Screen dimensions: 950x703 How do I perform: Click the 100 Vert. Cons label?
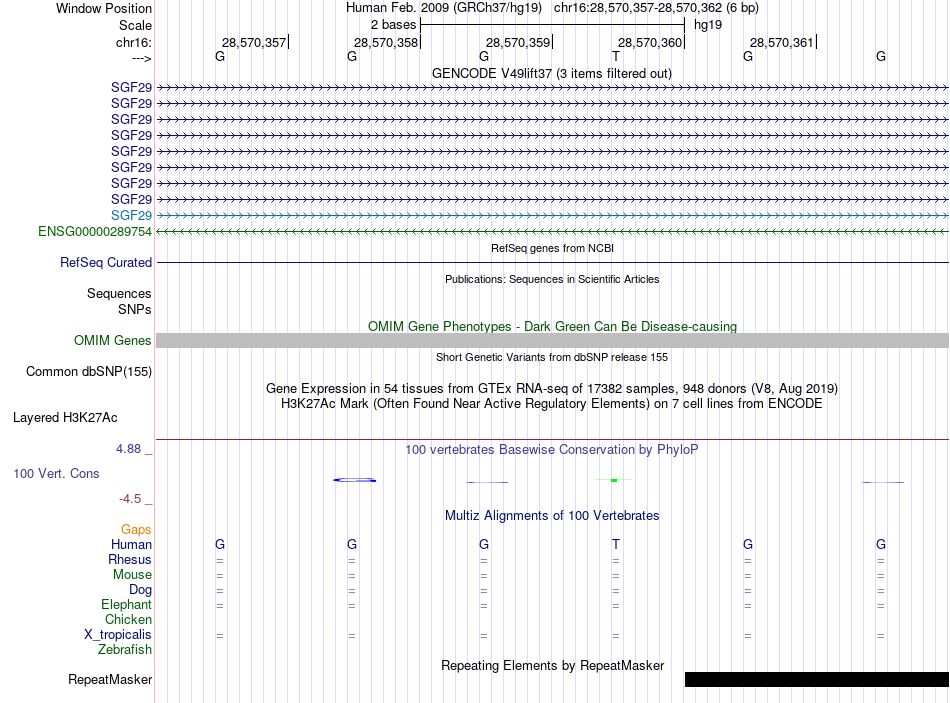(x=56, y=473)
